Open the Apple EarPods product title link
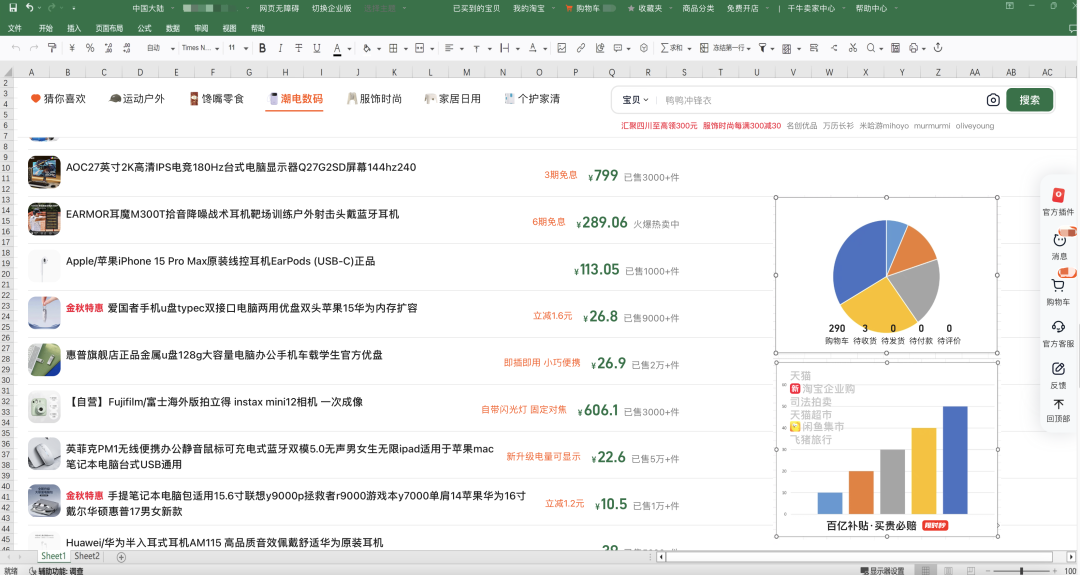Screen dimensions: 1080x575 point(220,261)
